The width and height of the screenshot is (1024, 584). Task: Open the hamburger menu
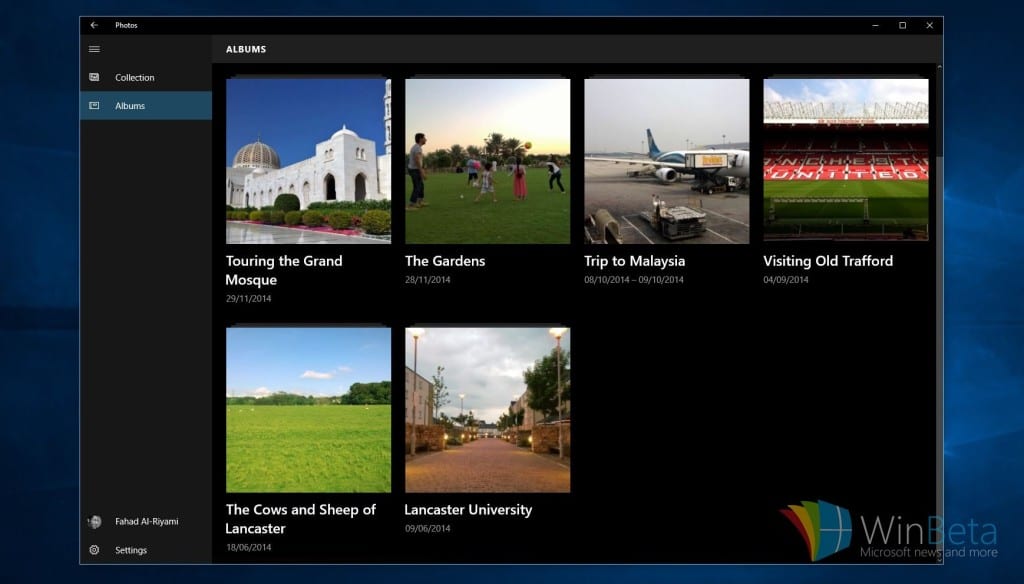coord(94,49)
